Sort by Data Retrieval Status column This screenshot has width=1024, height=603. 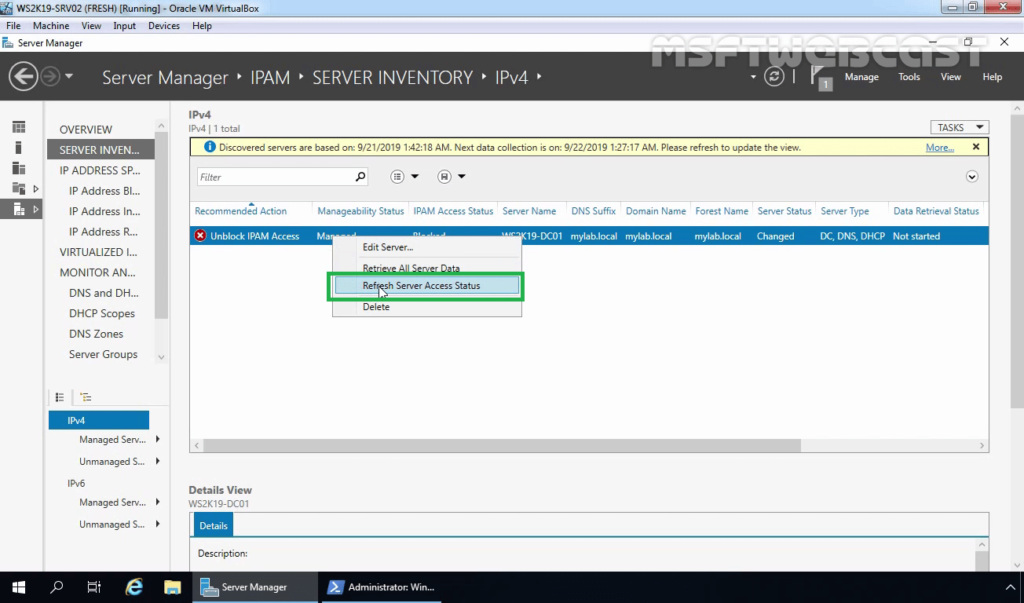936,211
